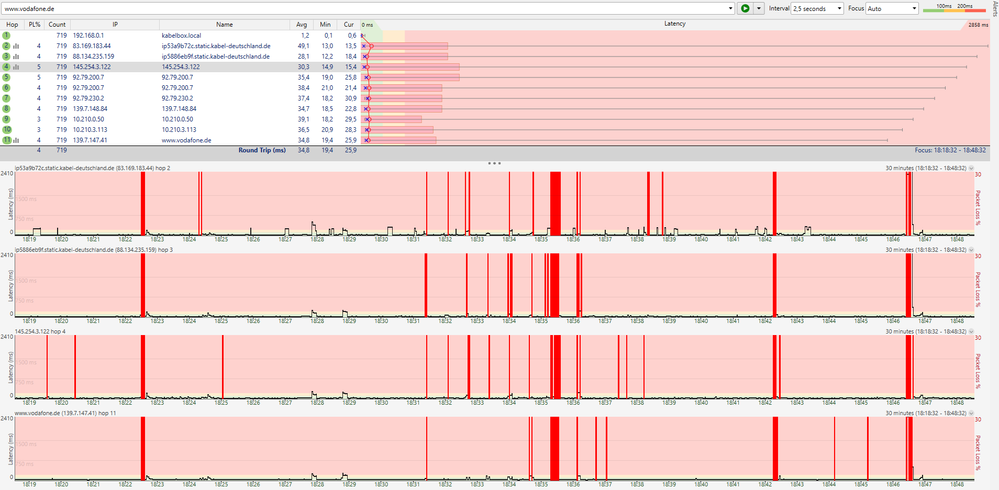Toggle the timeline graph icon for hop 2
Viewport: 999px width, 490px height.
pos(16,46)
